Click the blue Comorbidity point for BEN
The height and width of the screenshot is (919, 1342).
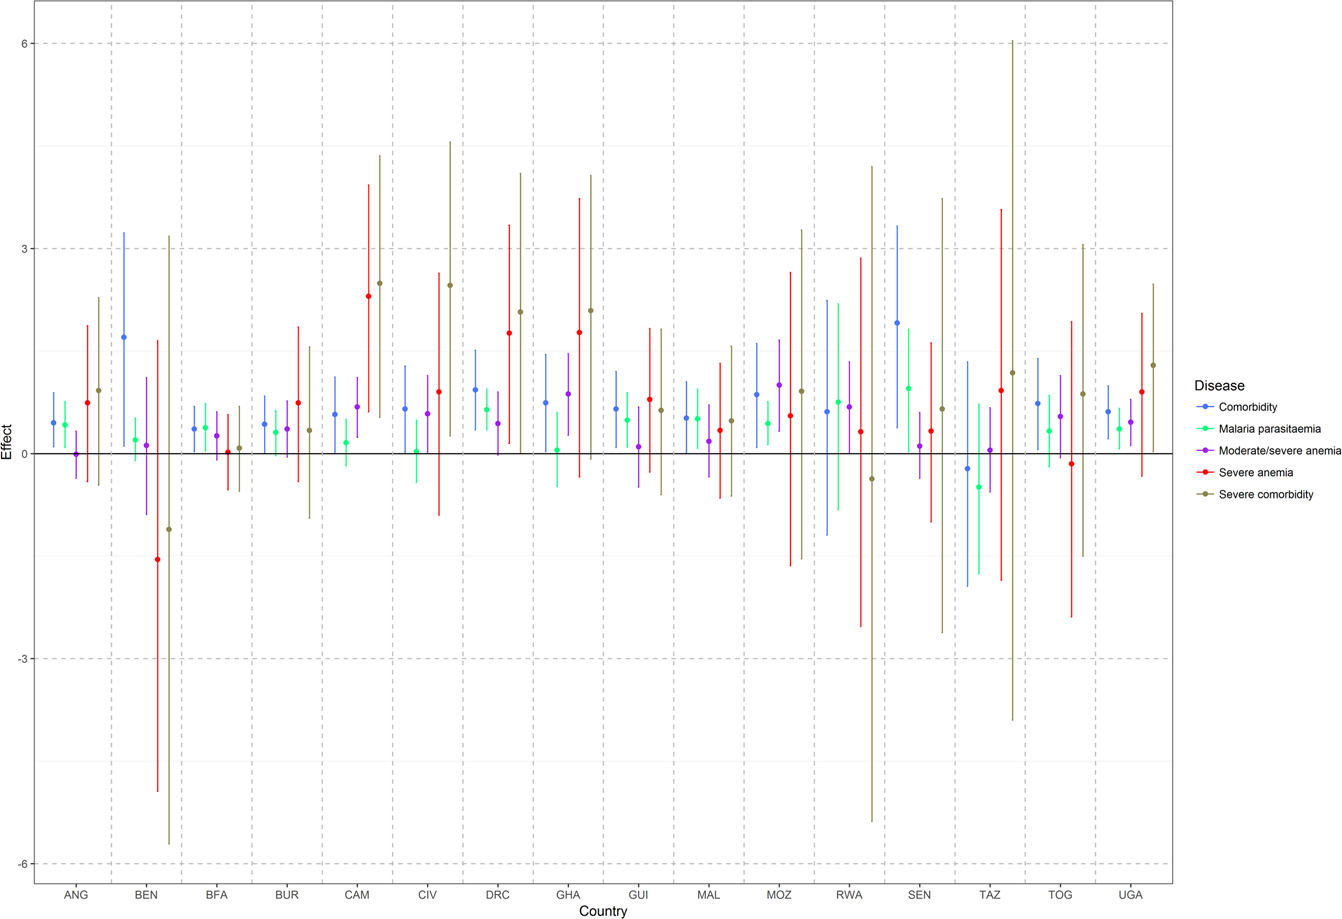pos(124,337)
